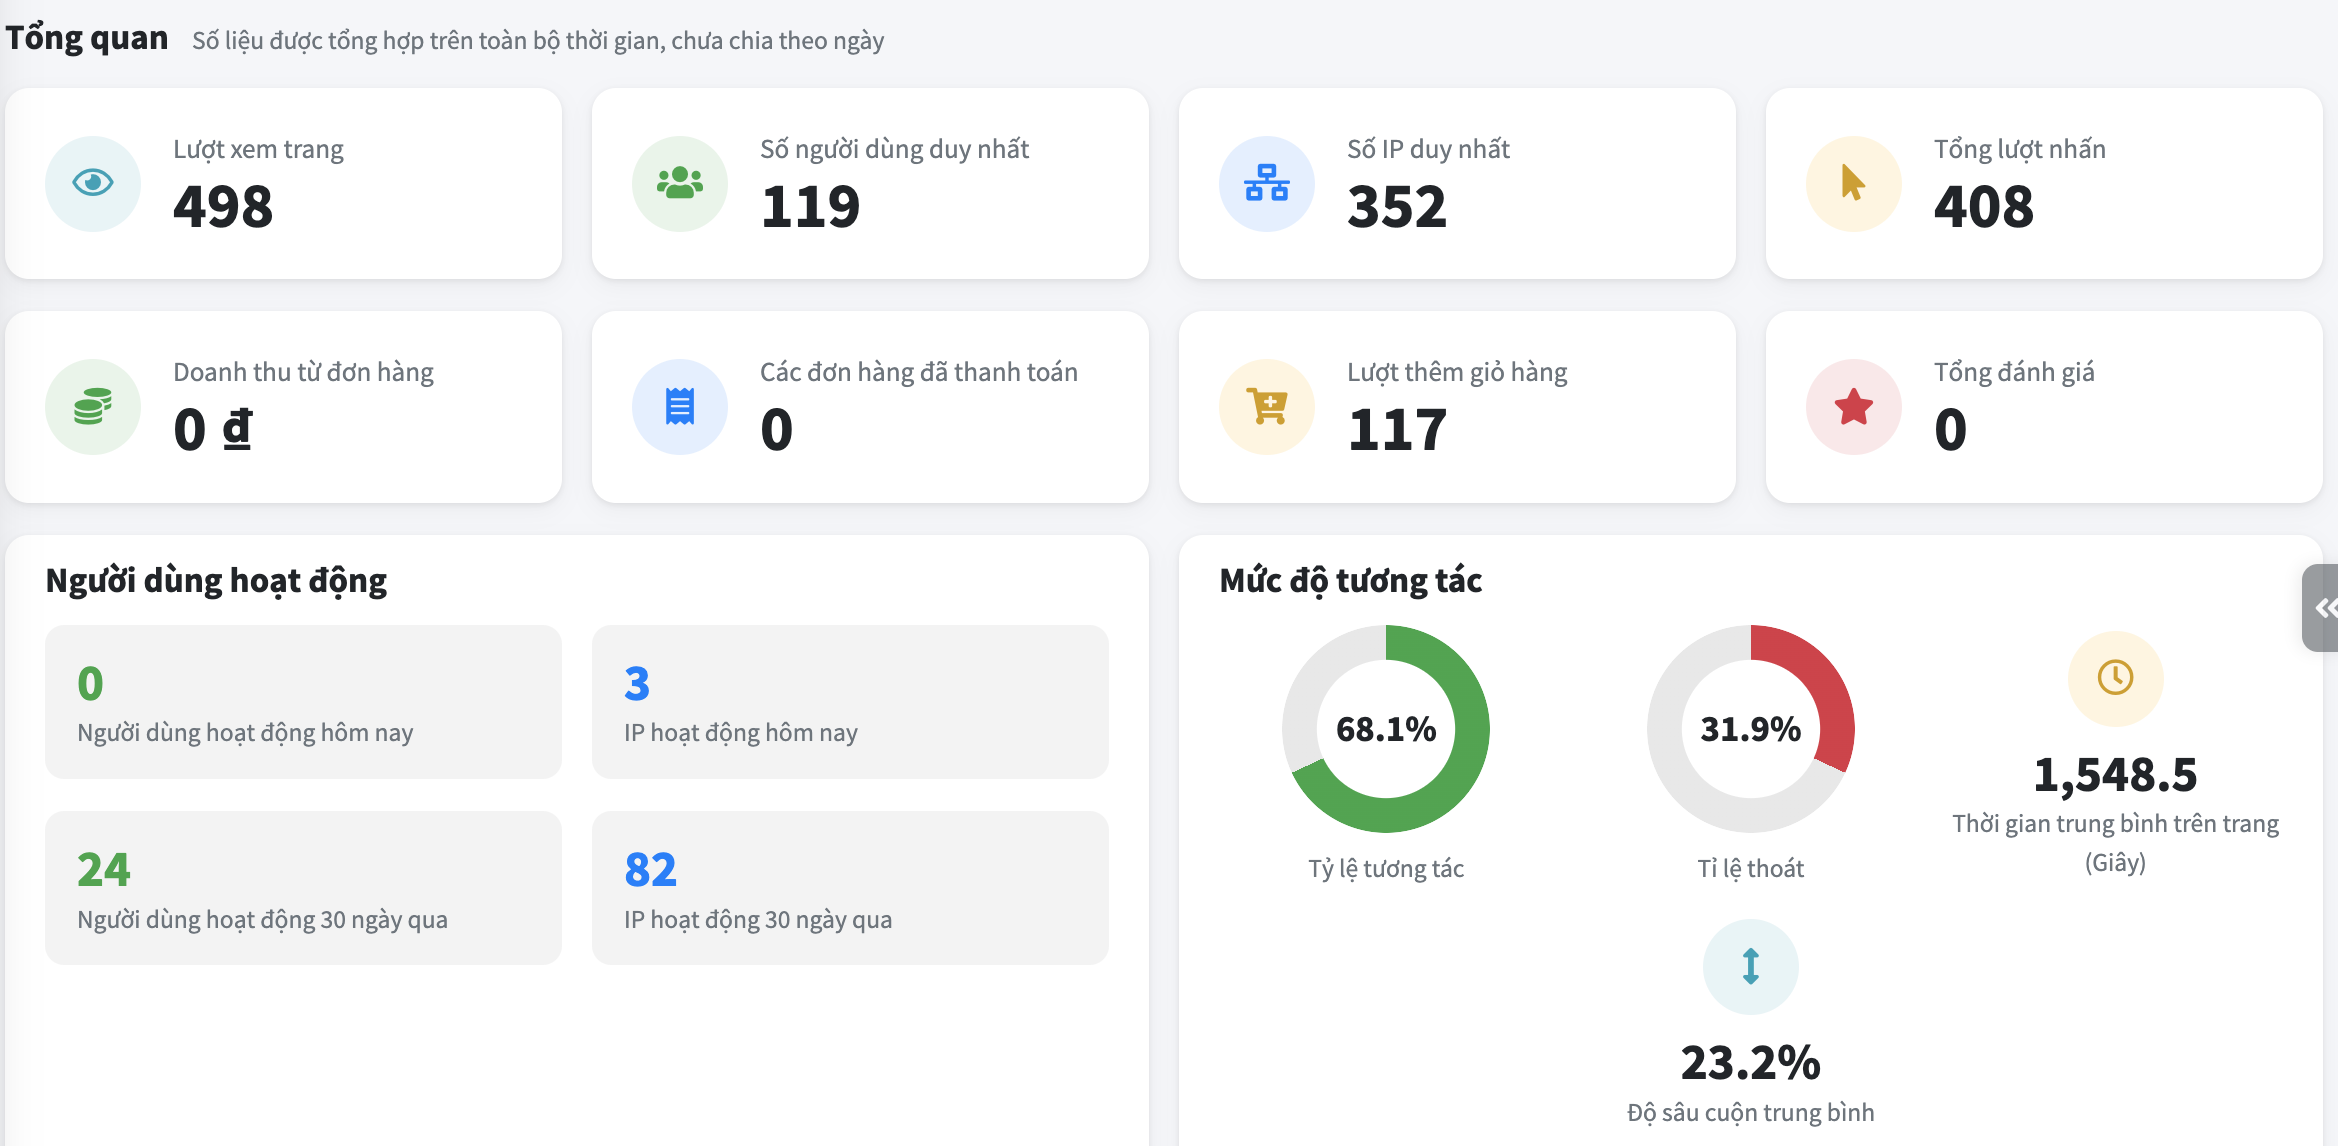Screen dimensions: 2338x1146
Task: Click the 23.2% scroll depth value
Action: pos(1751,1062)
